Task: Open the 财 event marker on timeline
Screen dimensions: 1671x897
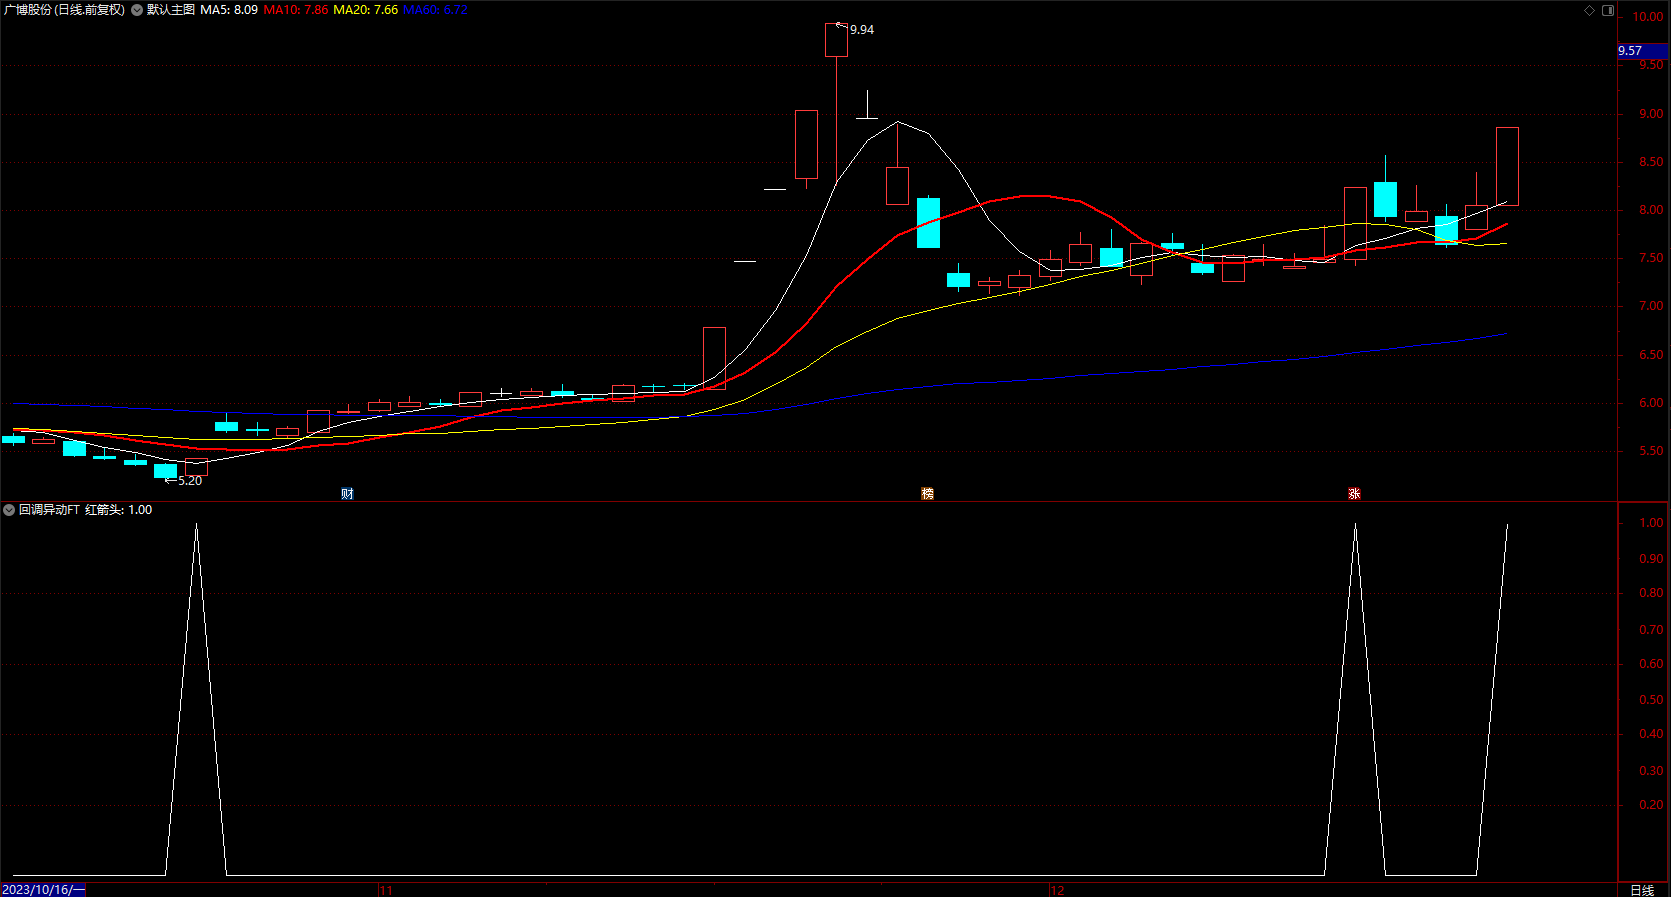Action: pos(347,494)
